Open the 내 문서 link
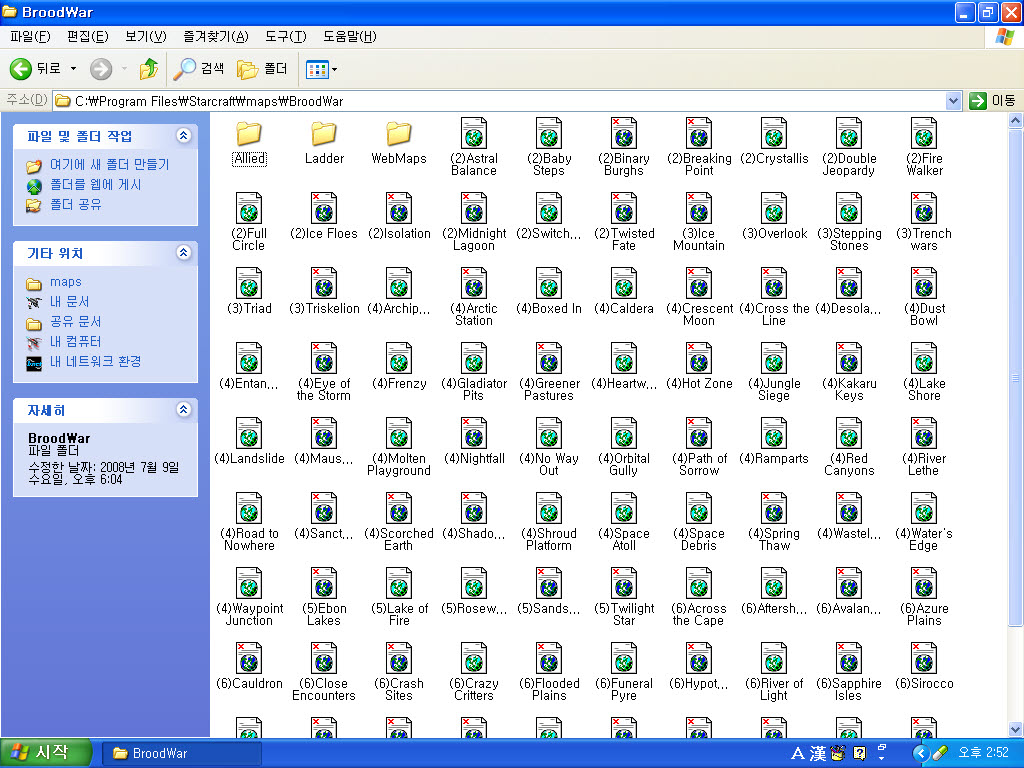 click(x=69, y=302)
